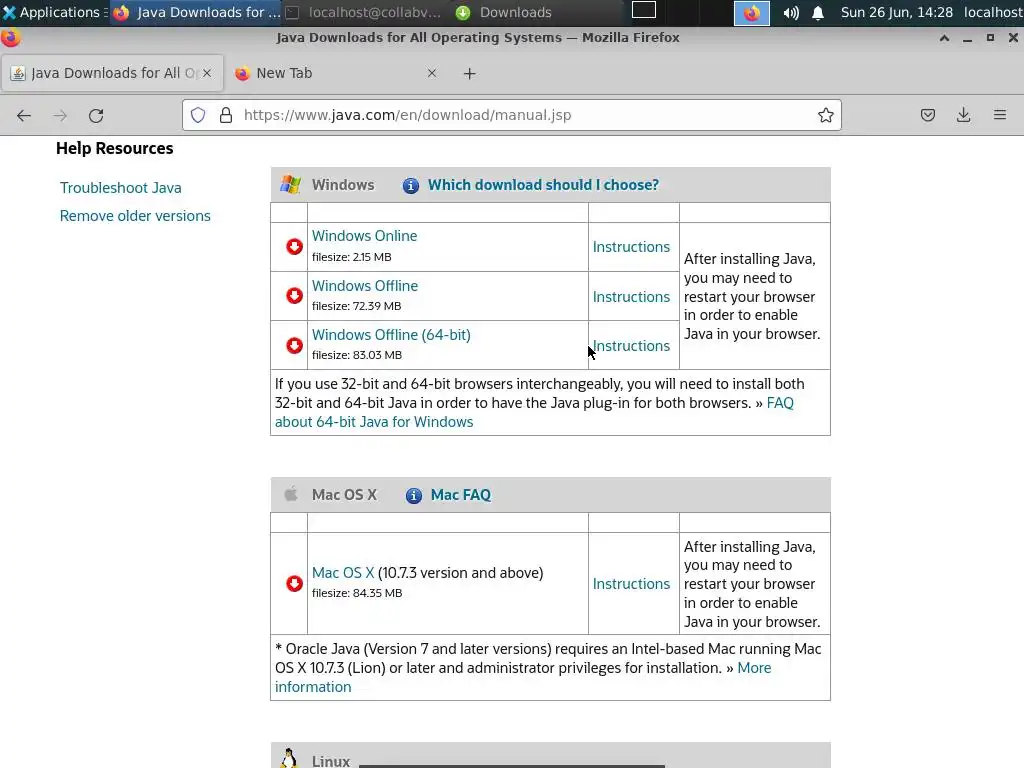Click the info icon beside Mac FAQ
Screen dimensions: 1024x768
[413, 496]
